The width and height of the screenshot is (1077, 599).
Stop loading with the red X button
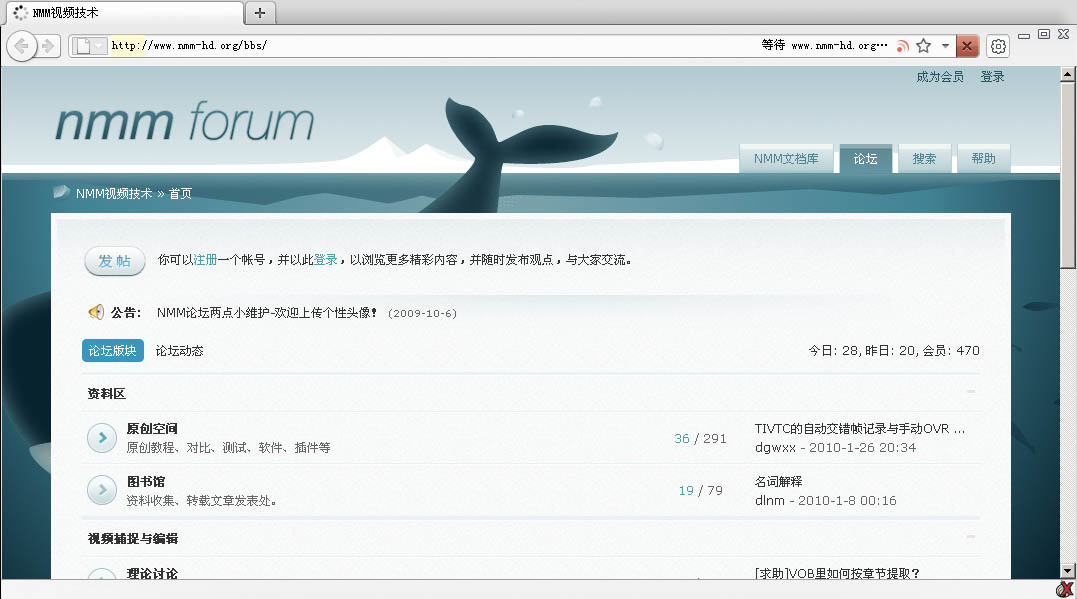point(967,46)
